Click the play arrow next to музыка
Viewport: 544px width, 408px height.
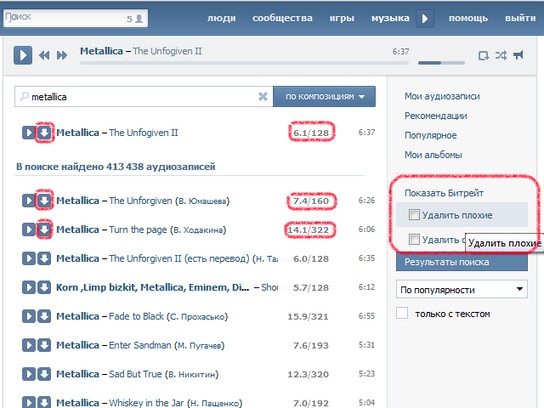tap(425, 18)
